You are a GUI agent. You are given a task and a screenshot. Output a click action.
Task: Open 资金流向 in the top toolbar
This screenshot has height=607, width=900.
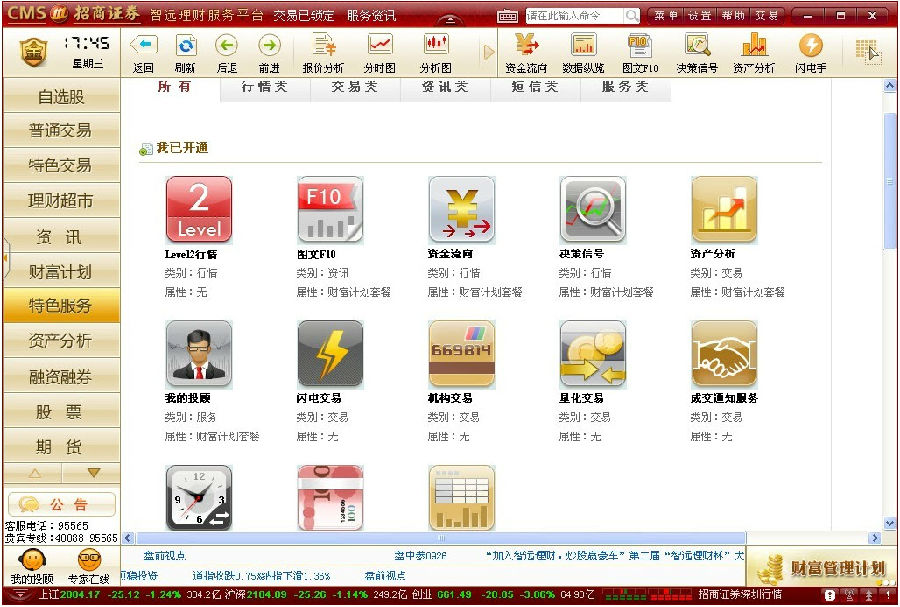(x=525, y=52)
